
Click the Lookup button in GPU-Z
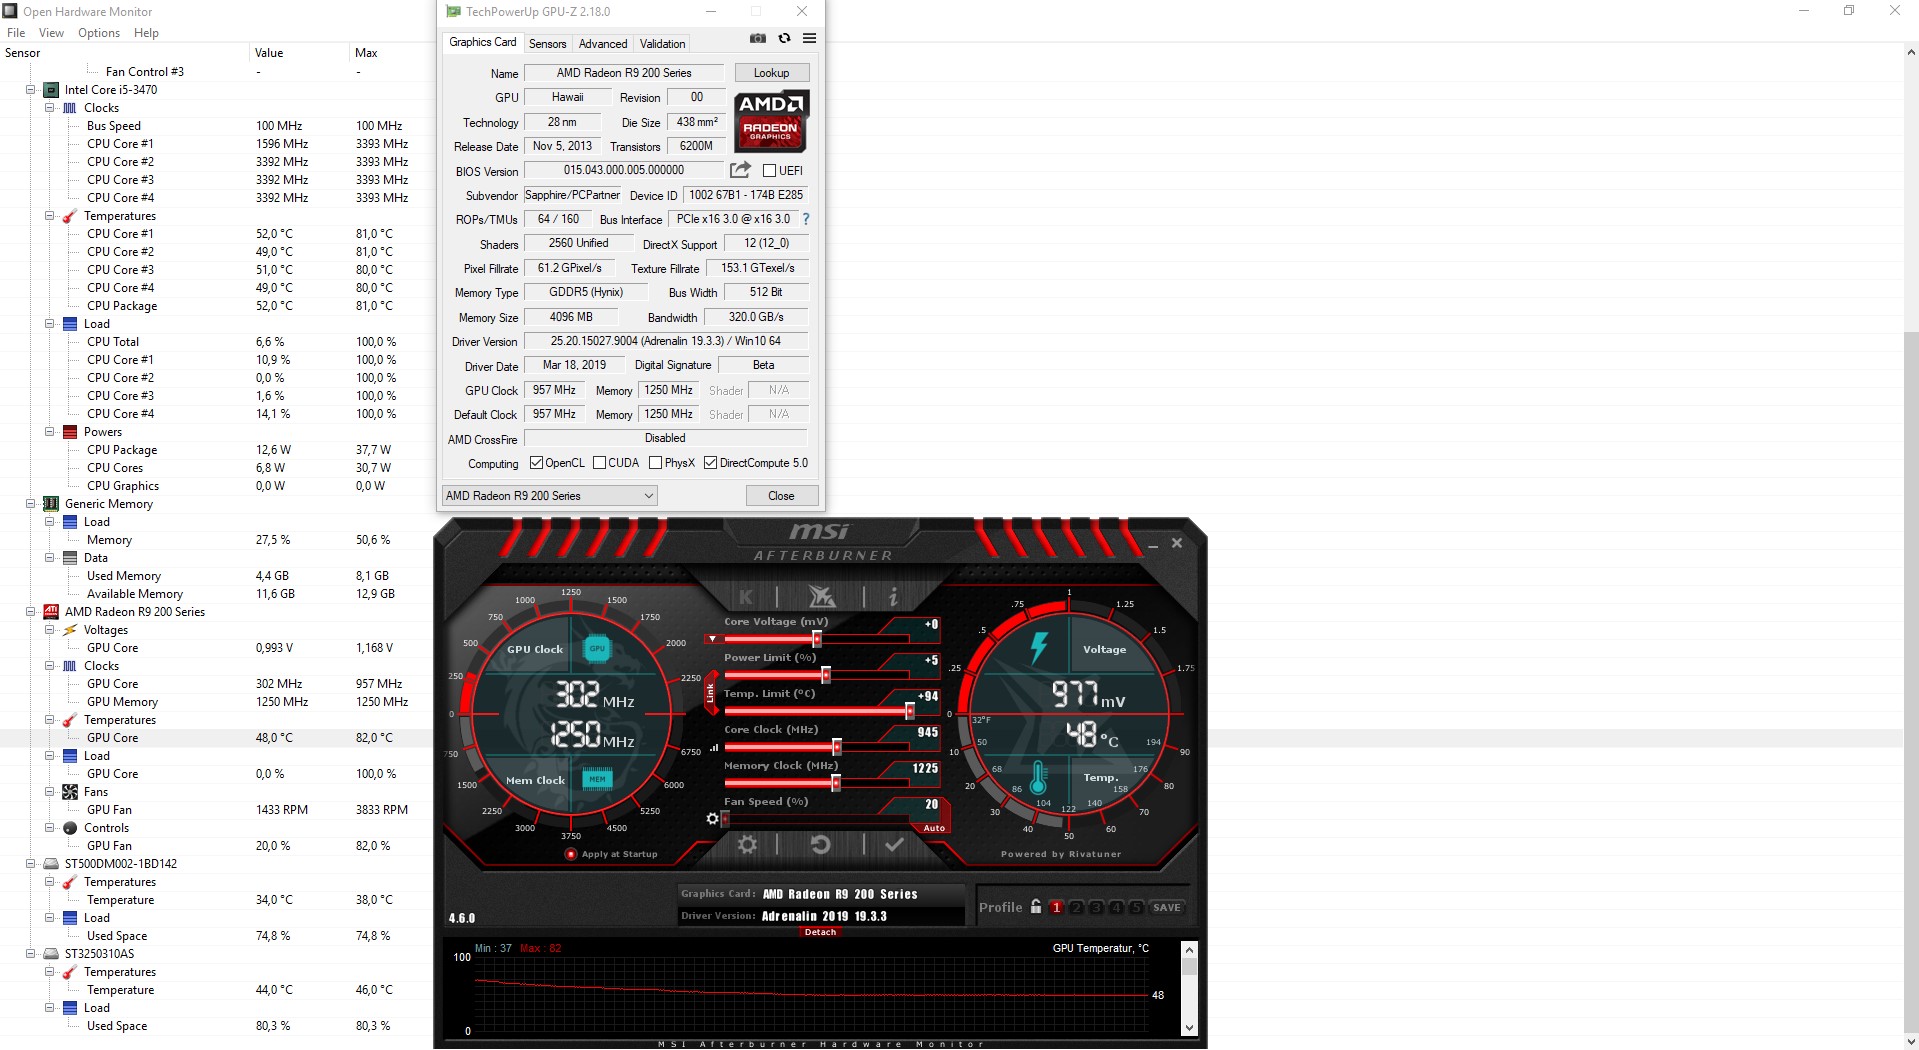[x=771, y=73]
